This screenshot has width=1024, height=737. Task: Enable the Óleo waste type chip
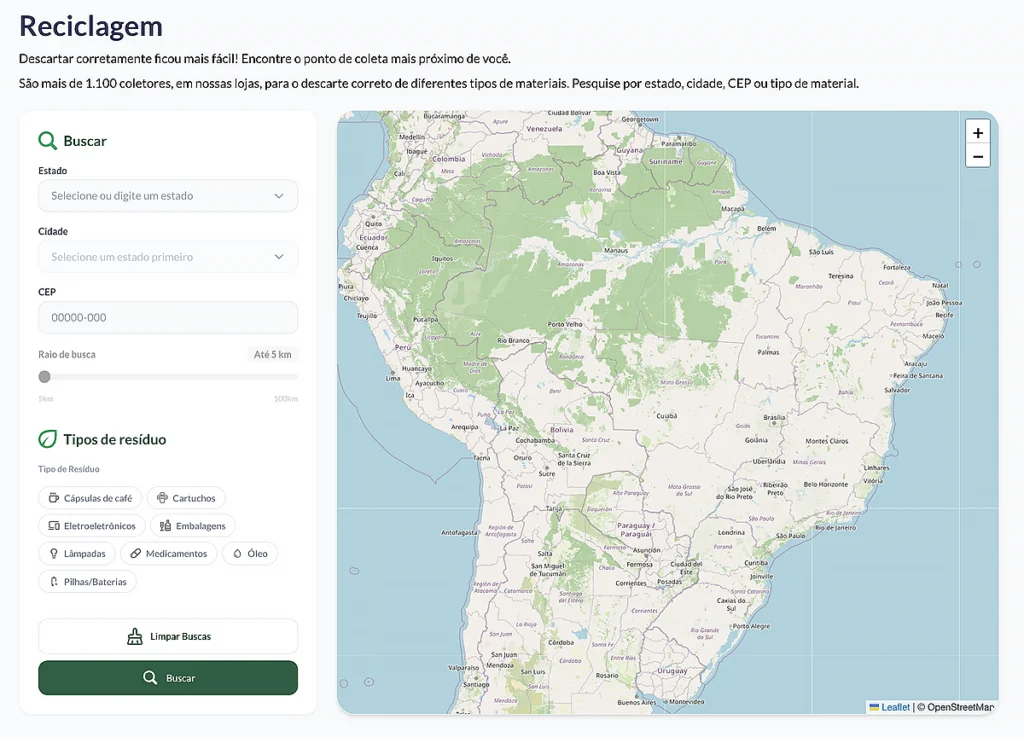click(250, 554)
